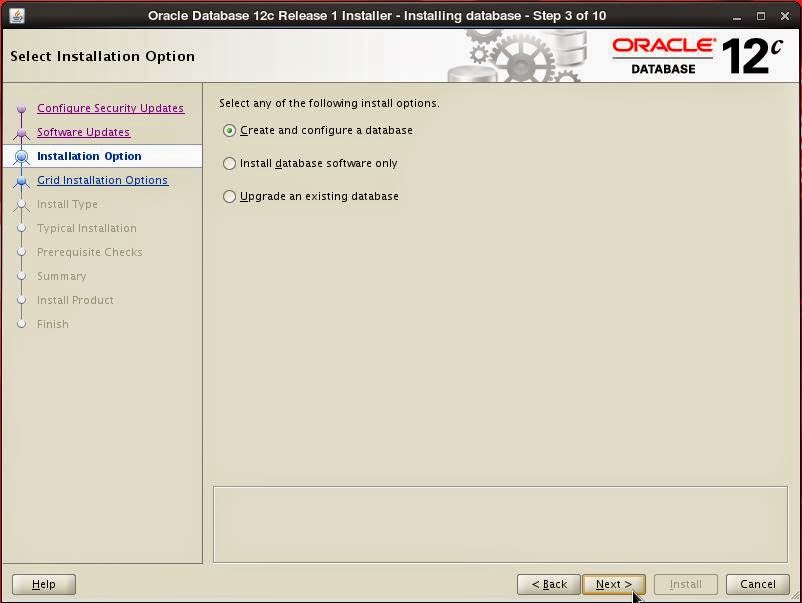This screenshot has height=603, width=802.
Task: Click the disabled Install button
Action: click(685, 584)
